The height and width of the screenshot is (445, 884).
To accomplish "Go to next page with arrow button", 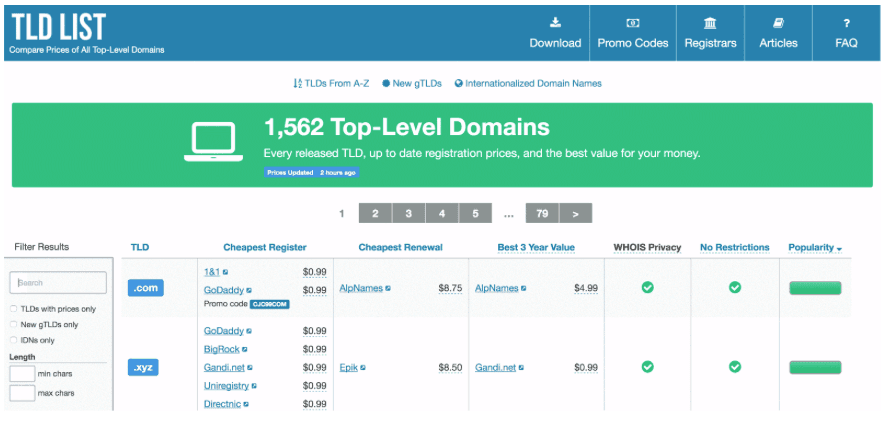I will coord(576,213).
